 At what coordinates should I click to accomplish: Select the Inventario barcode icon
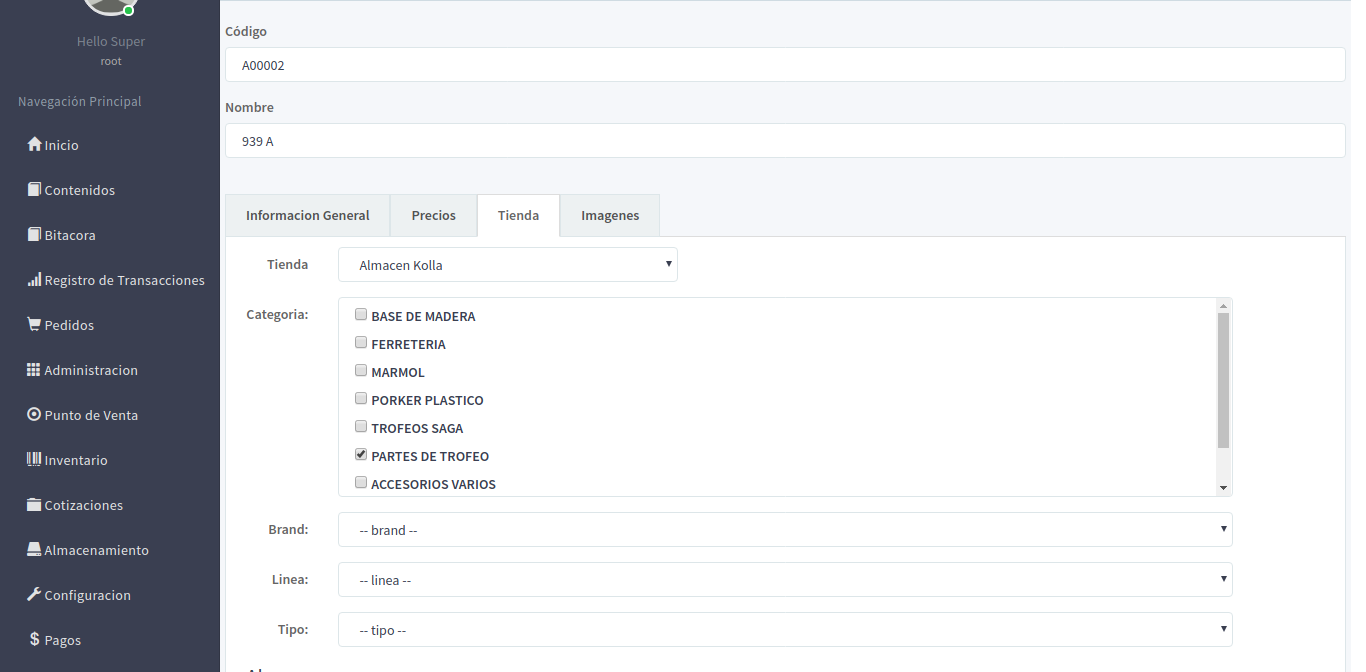pos(34,460)
